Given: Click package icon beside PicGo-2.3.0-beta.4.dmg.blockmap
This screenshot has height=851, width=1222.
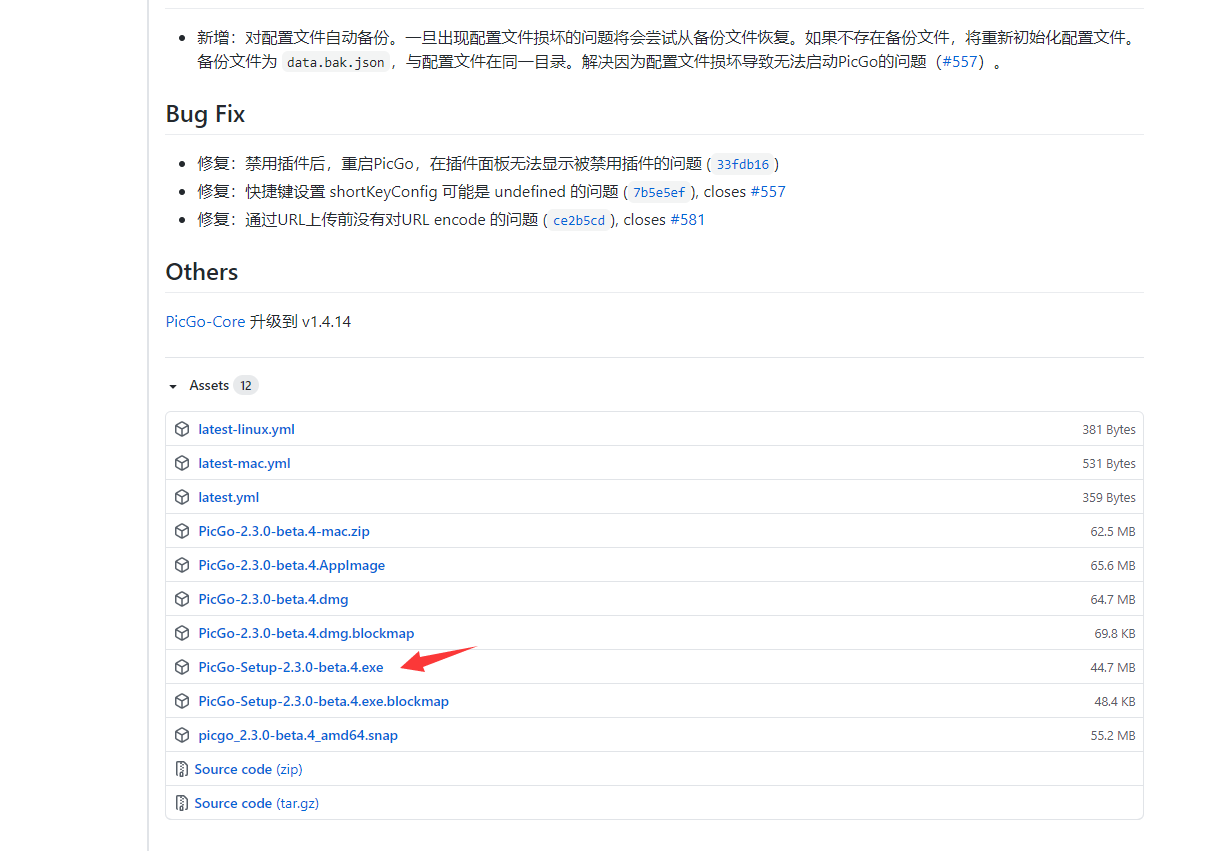Looking at the screenshot, I should point(182,633).
